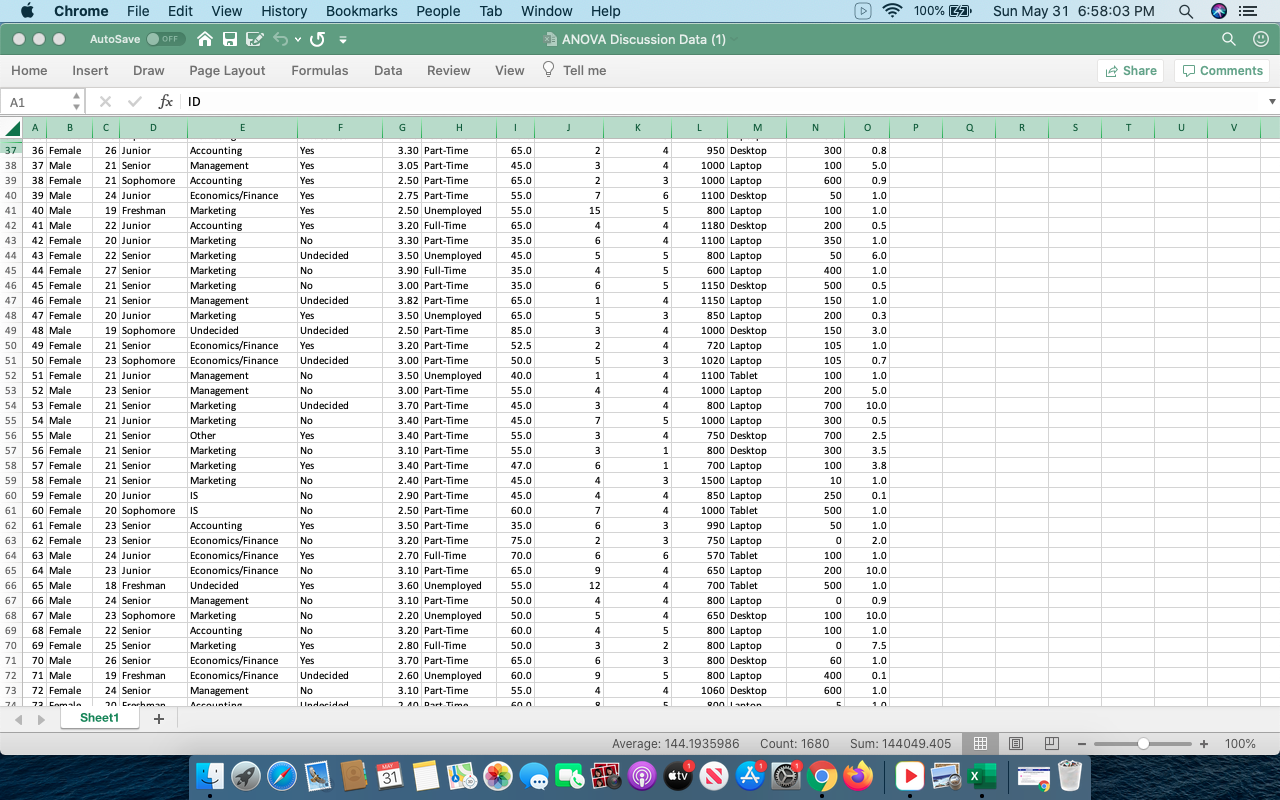
Task: Switch to Page Break Preview icon
Action: tap(1051, 744)
